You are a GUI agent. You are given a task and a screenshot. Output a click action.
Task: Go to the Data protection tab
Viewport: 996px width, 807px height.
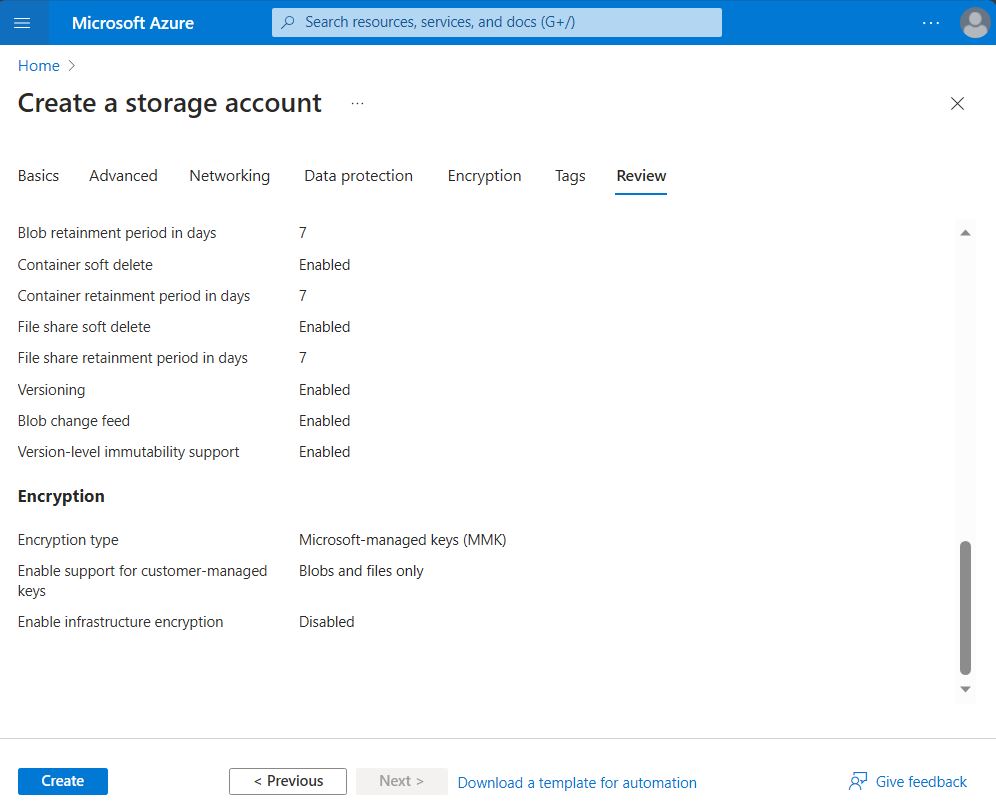[x=358, y=176]
